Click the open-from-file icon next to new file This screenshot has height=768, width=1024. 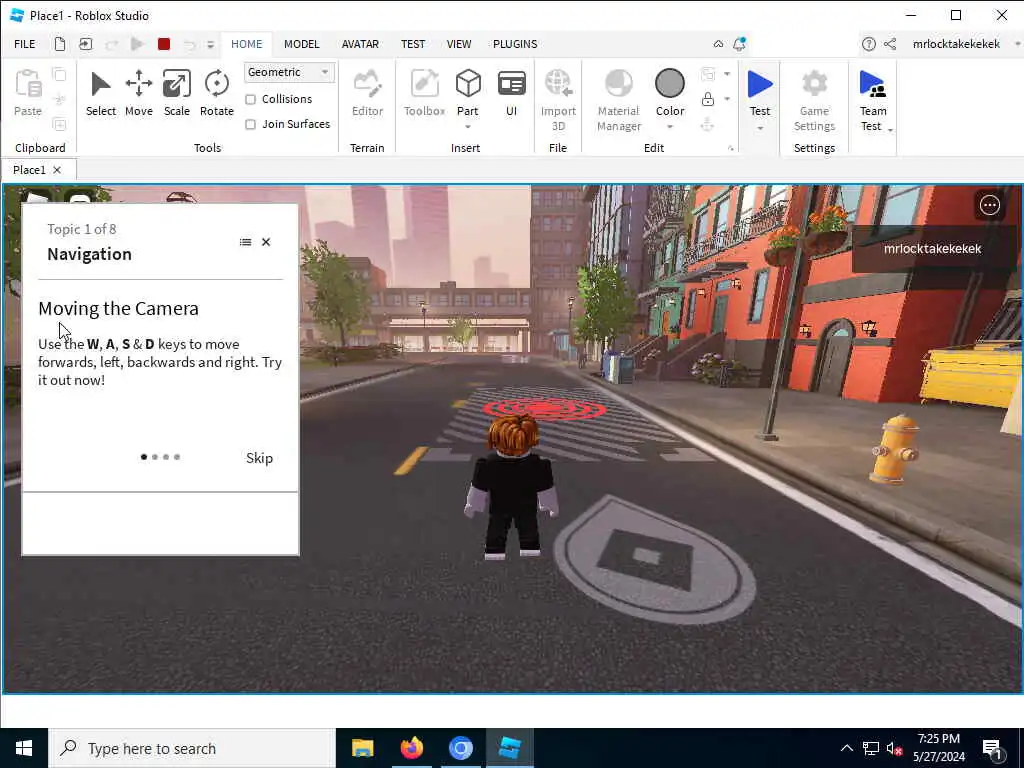(86, 44)
